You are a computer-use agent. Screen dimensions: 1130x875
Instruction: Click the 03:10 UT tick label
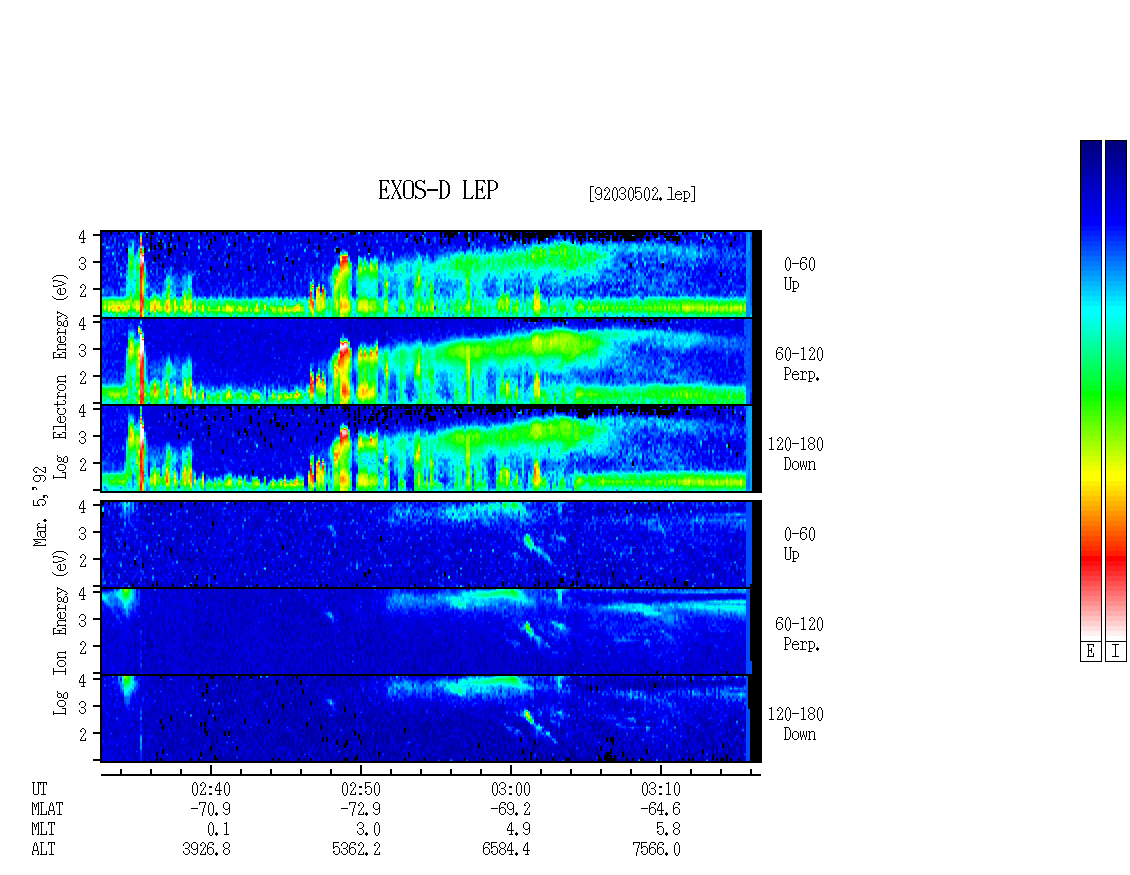(x=660, y=789)
